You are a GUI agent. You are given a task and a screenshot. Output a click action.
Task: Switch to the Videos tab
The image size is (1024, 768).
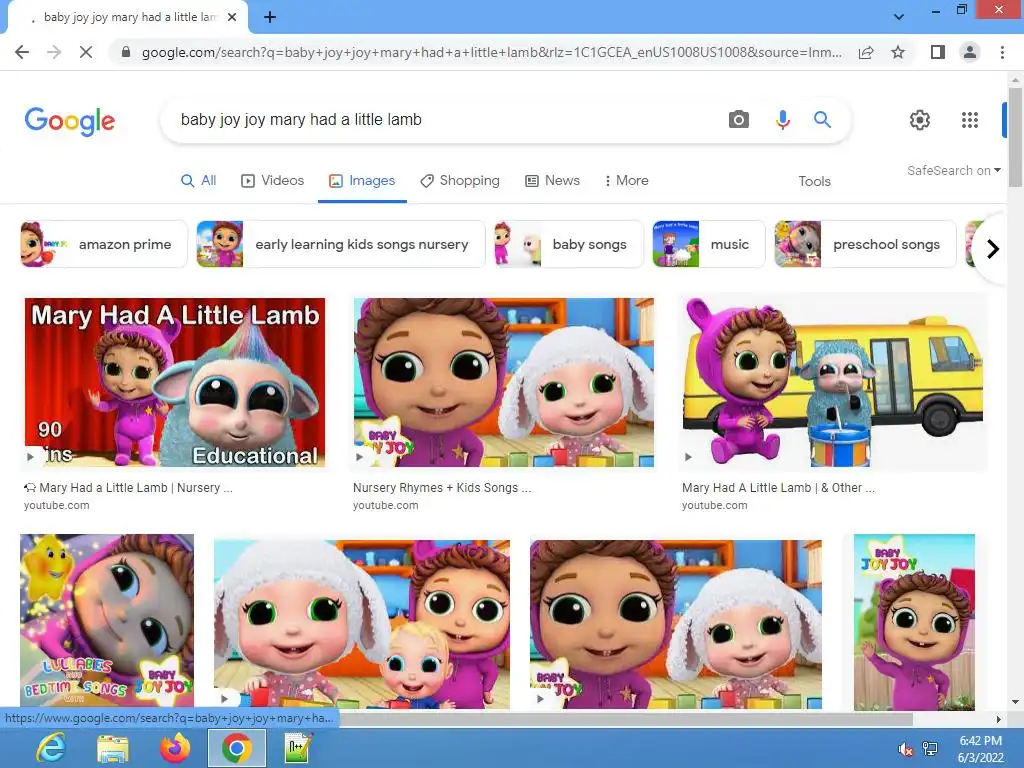tap(272, 181)
